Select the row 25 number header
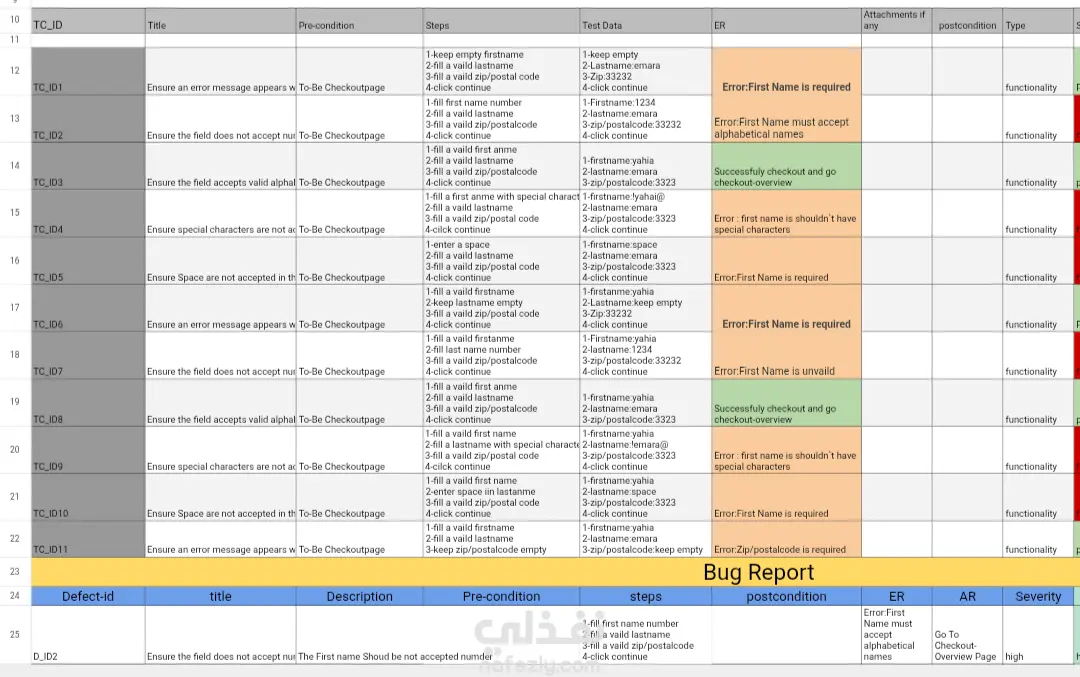Screen dimensions: 1080x677 pyautogui.click(x=15, y=634)
